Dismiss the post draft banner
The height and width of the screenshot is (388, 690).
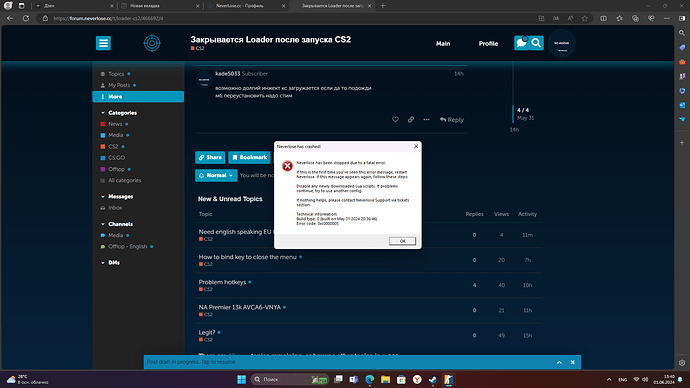point(573,362)
